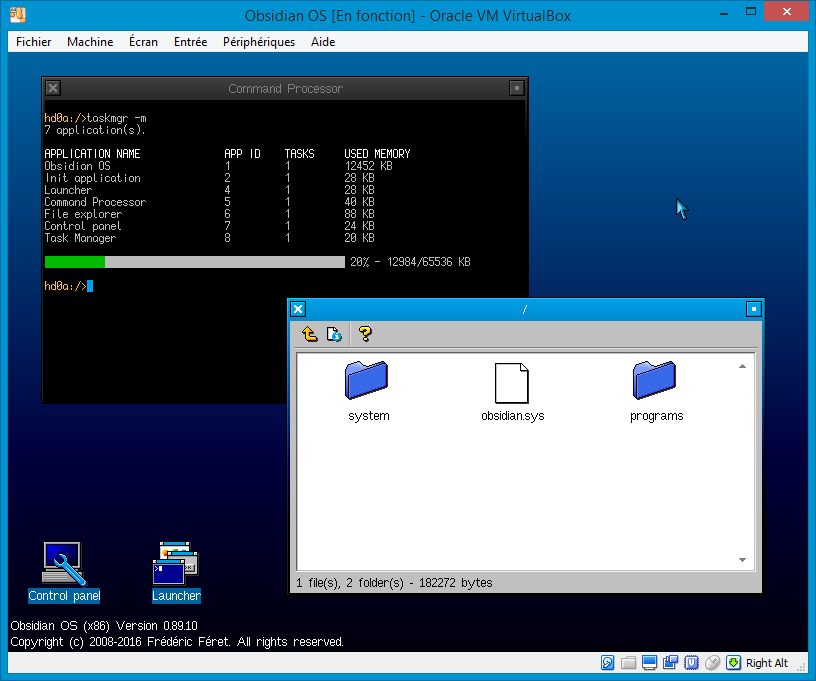Click 'File explorer' in the task list
The width and height of the screenshot is (816, 681).
tap(83, 214)
